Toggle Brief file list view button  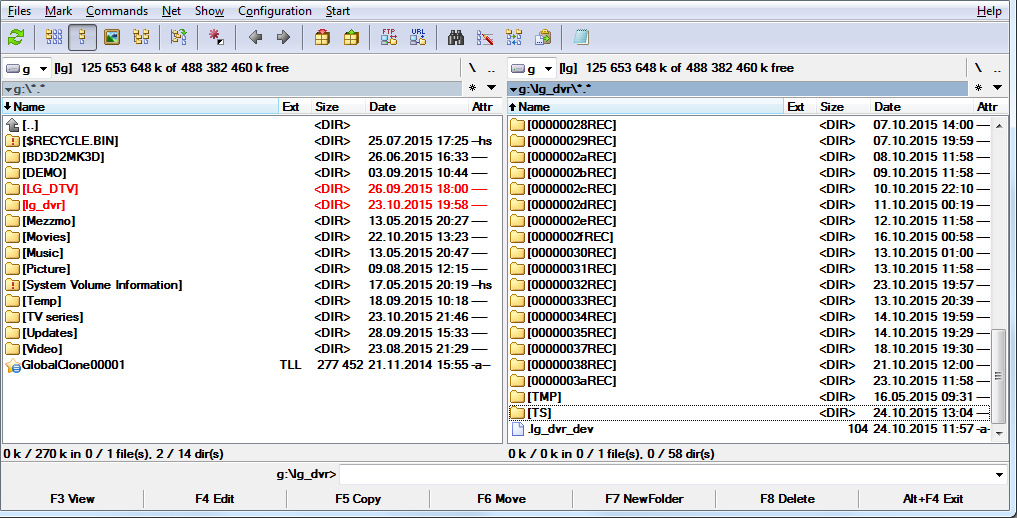click(x=55, y=38)
